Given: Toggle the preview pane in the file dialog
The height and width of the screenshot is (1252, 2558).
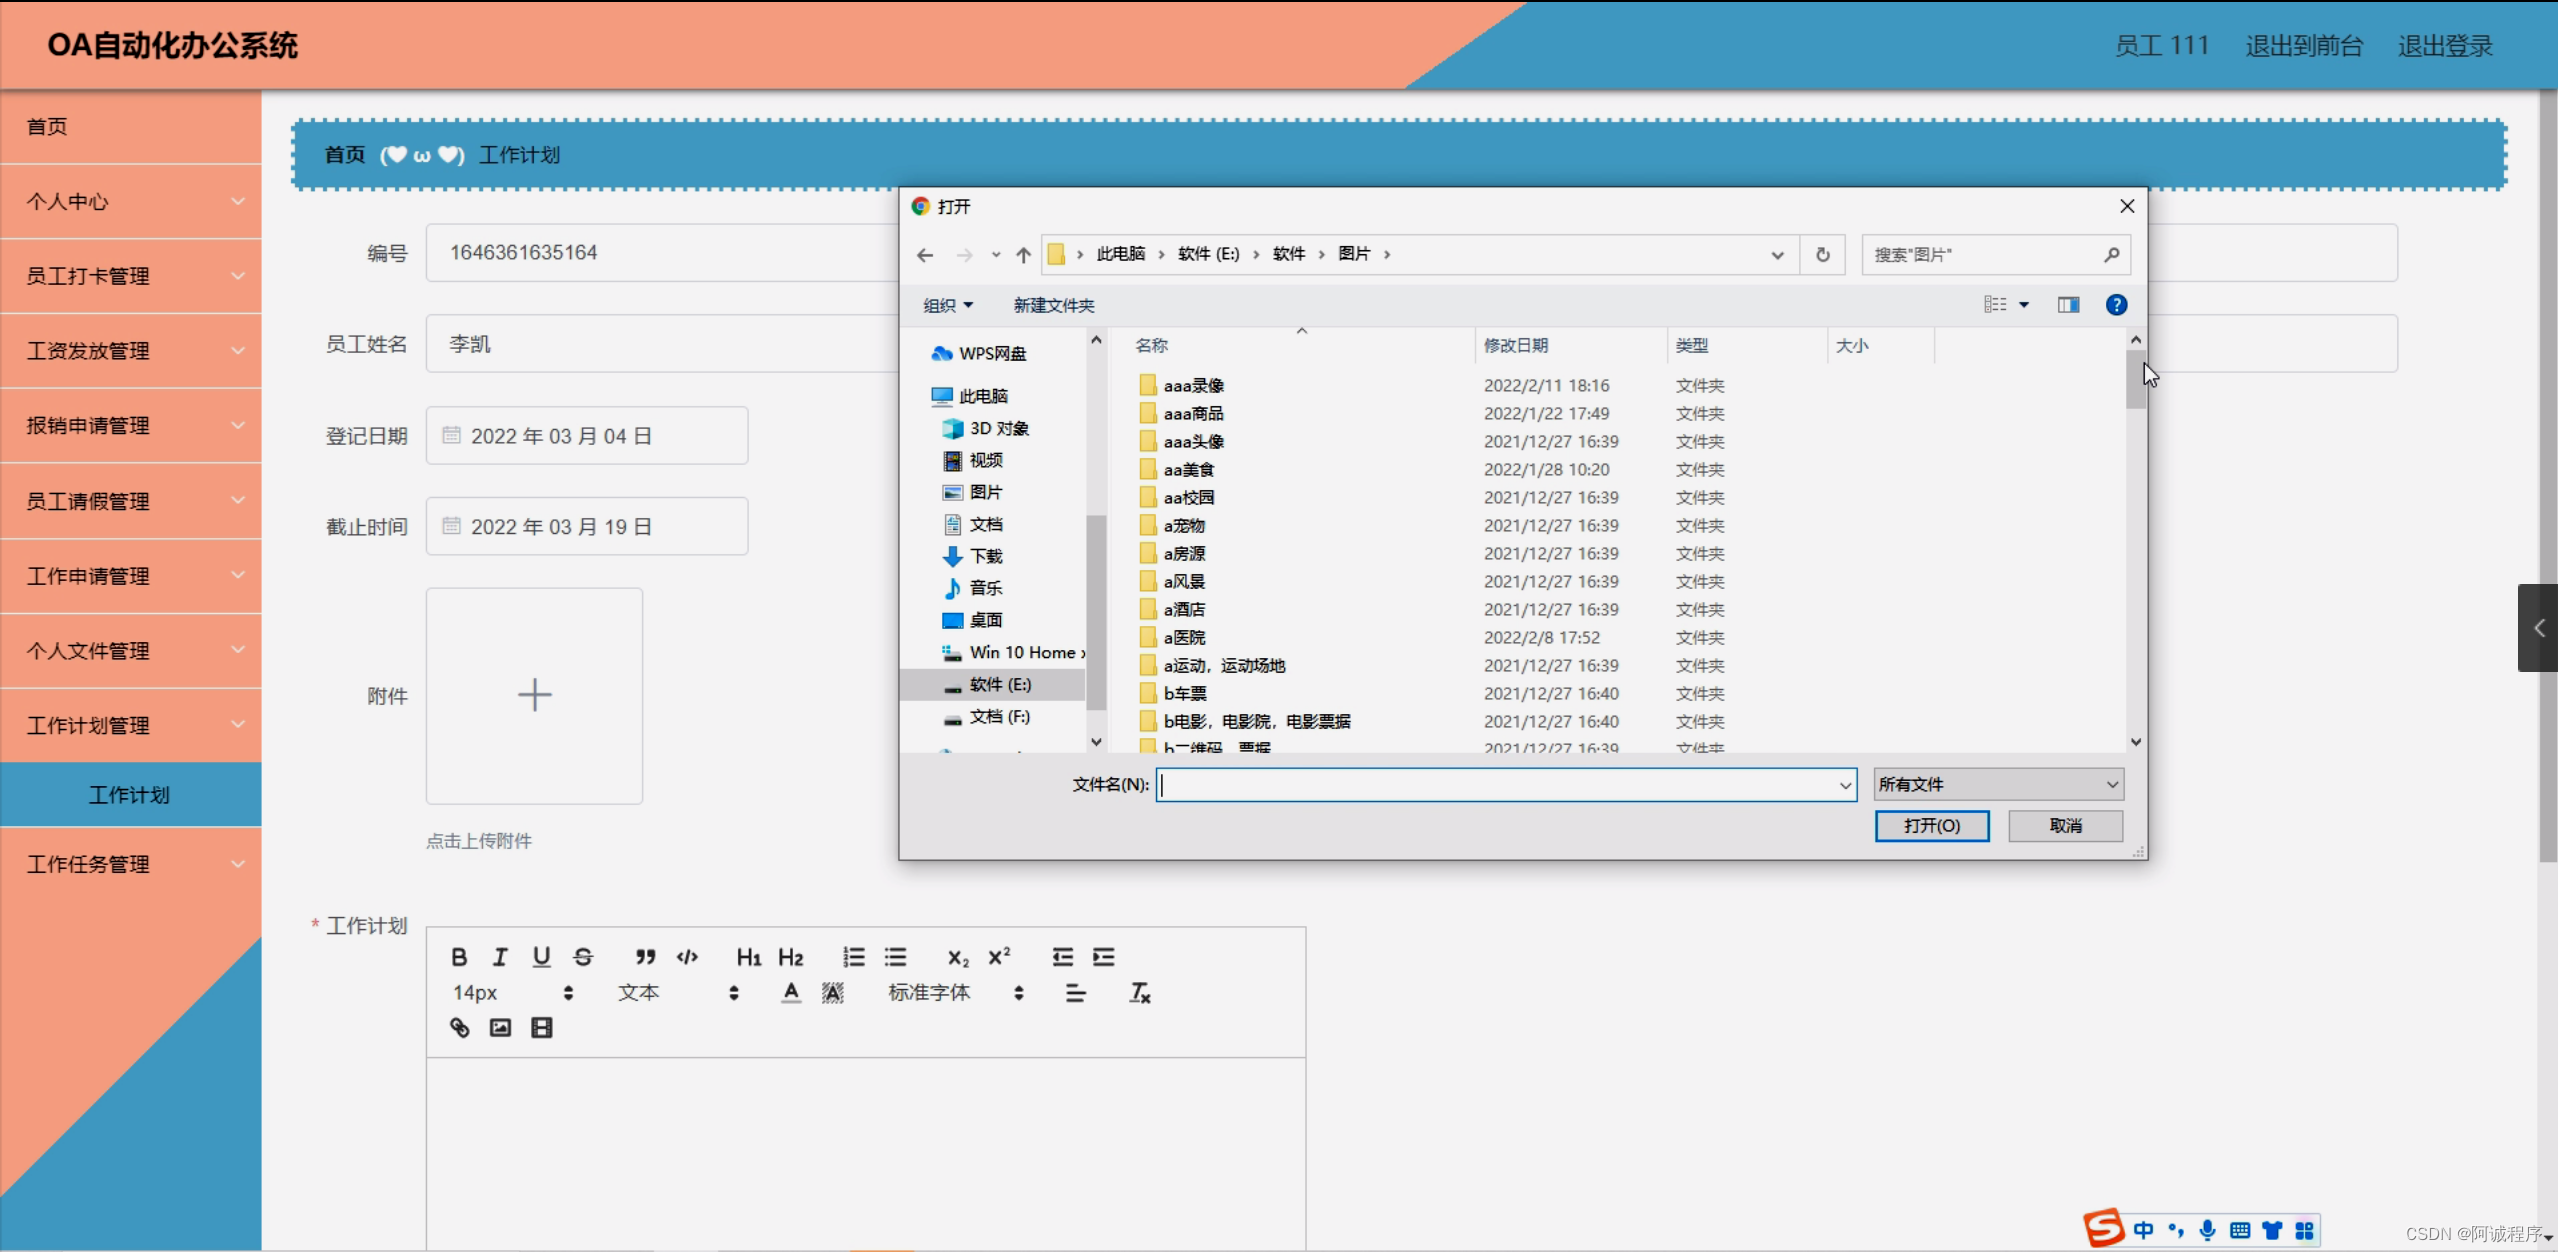Looking at the screenshot, I should coord(2068,305).
